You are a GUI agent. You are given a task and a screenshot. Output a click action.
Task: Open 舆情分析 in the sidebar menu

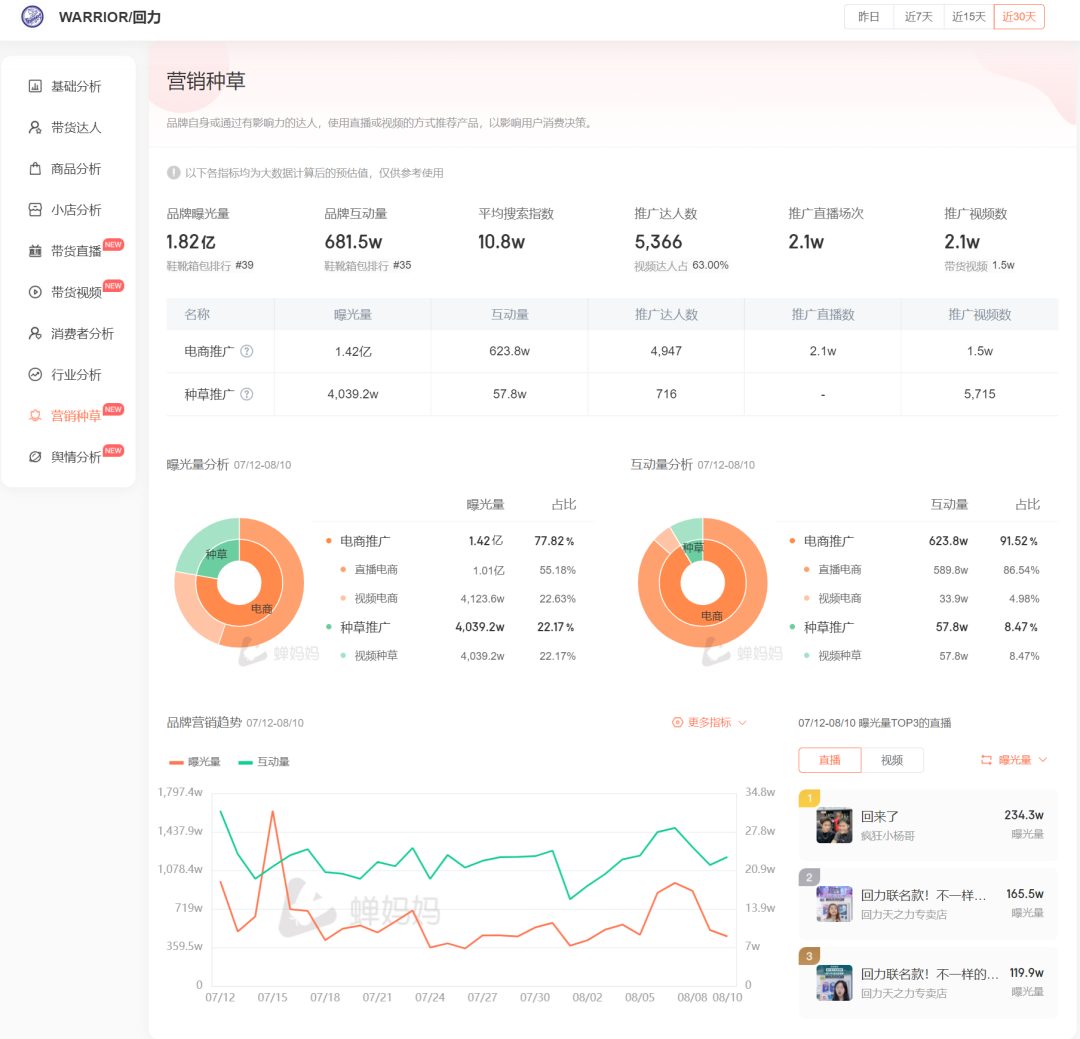click(x=76, y=457)
